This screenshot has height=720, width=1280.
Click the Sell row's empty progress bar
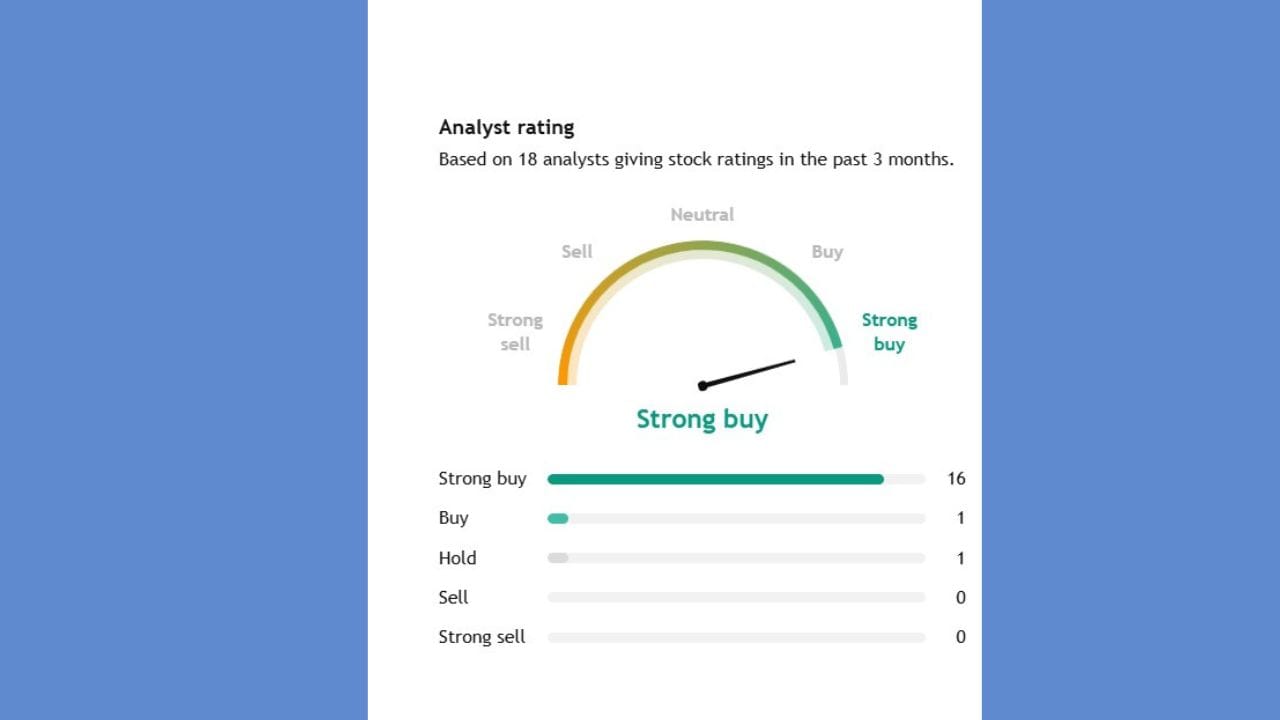point(736,597)
